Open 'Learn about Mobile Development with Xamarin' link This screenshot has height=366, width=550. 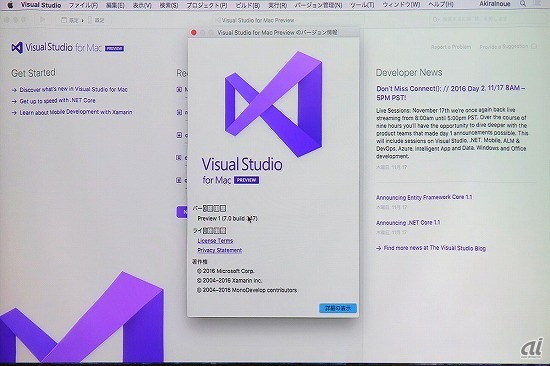click(76, 112)
